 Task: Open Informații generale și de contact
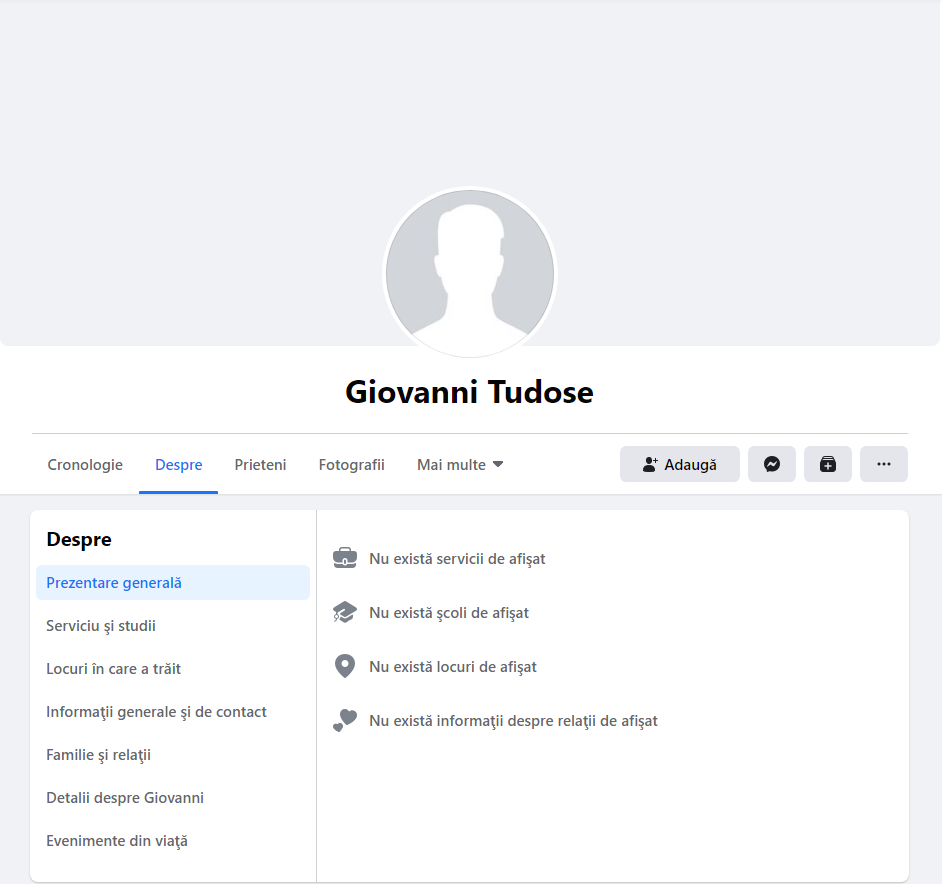(173, 712)
